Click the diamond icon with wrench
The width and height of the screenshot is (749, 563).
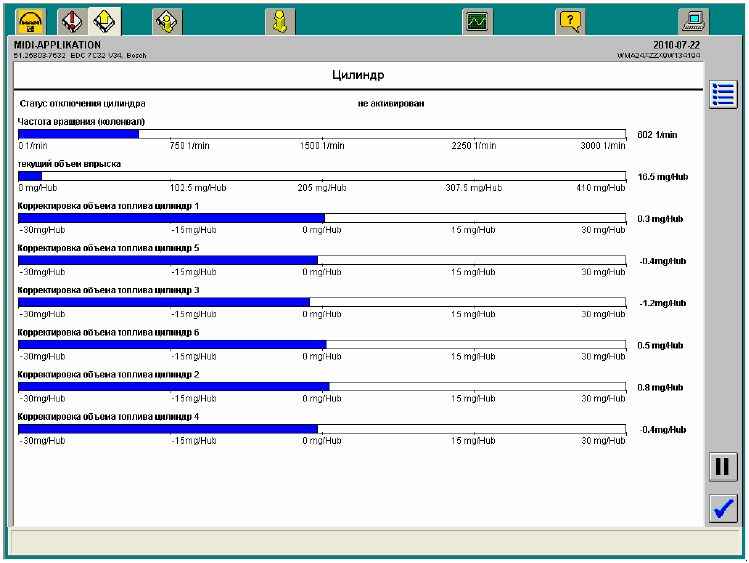(x=167, y=20)
